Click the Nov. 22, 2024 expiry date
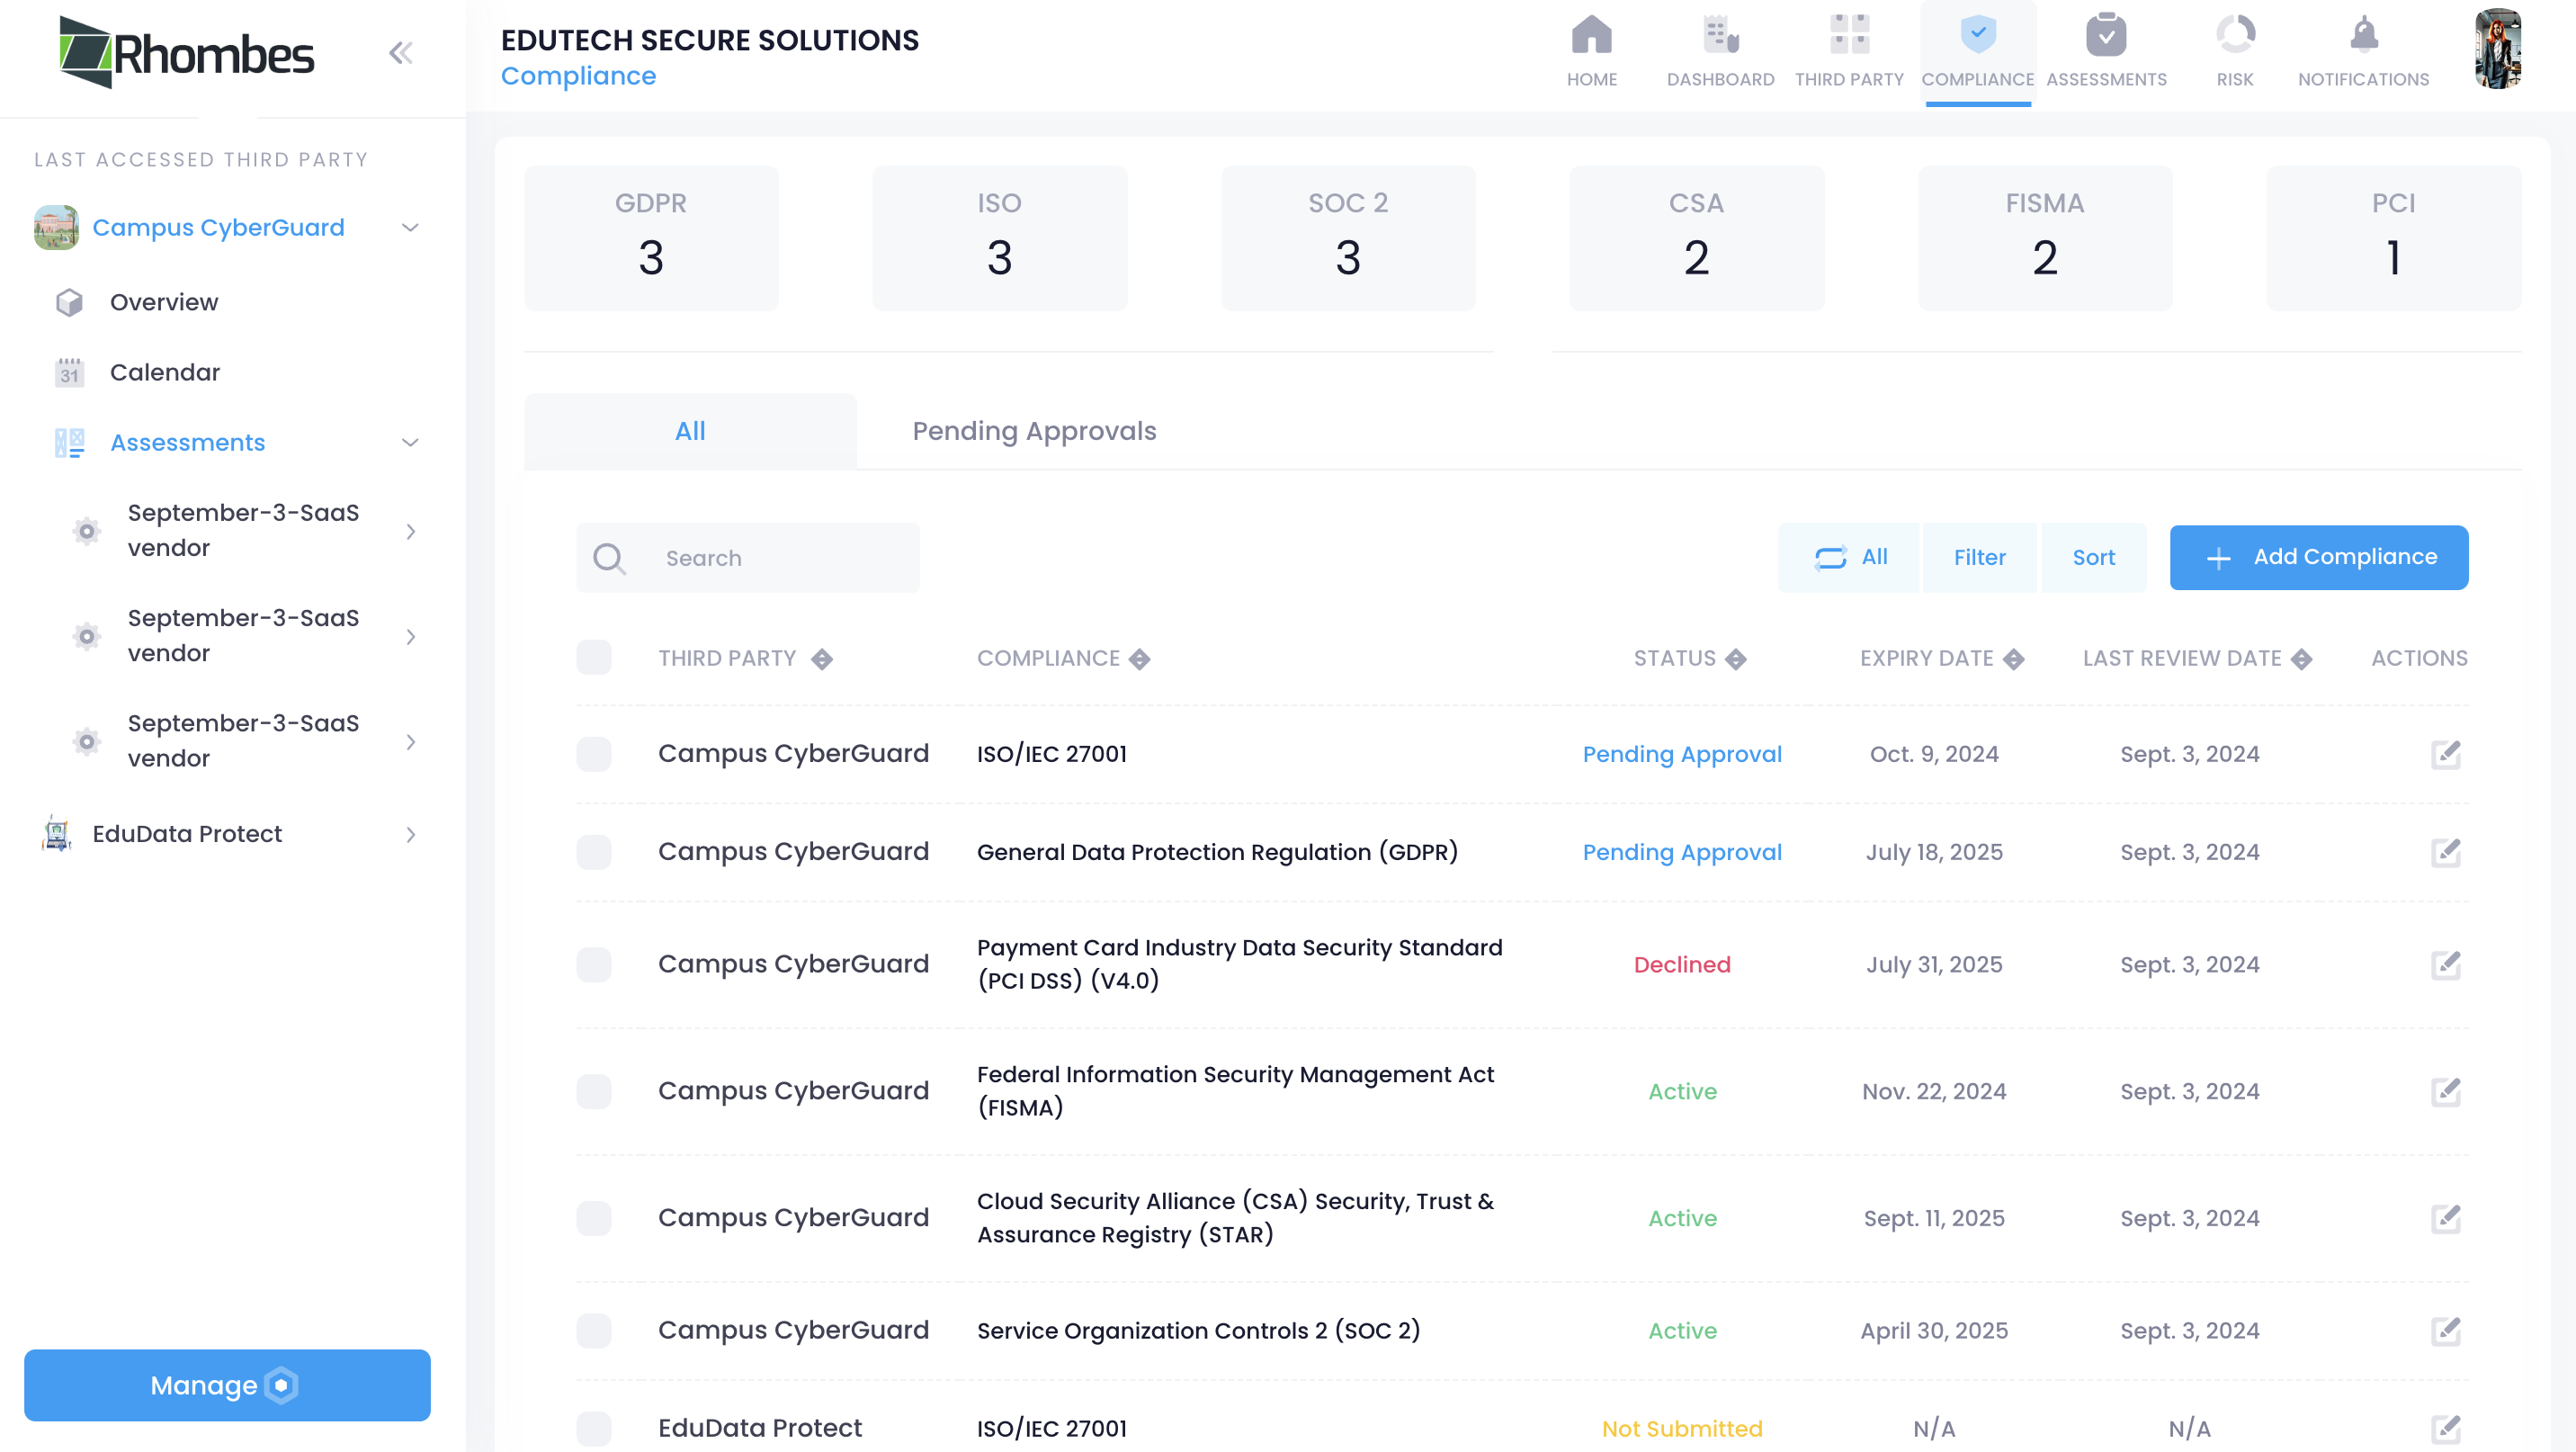 (1934, 1091)
